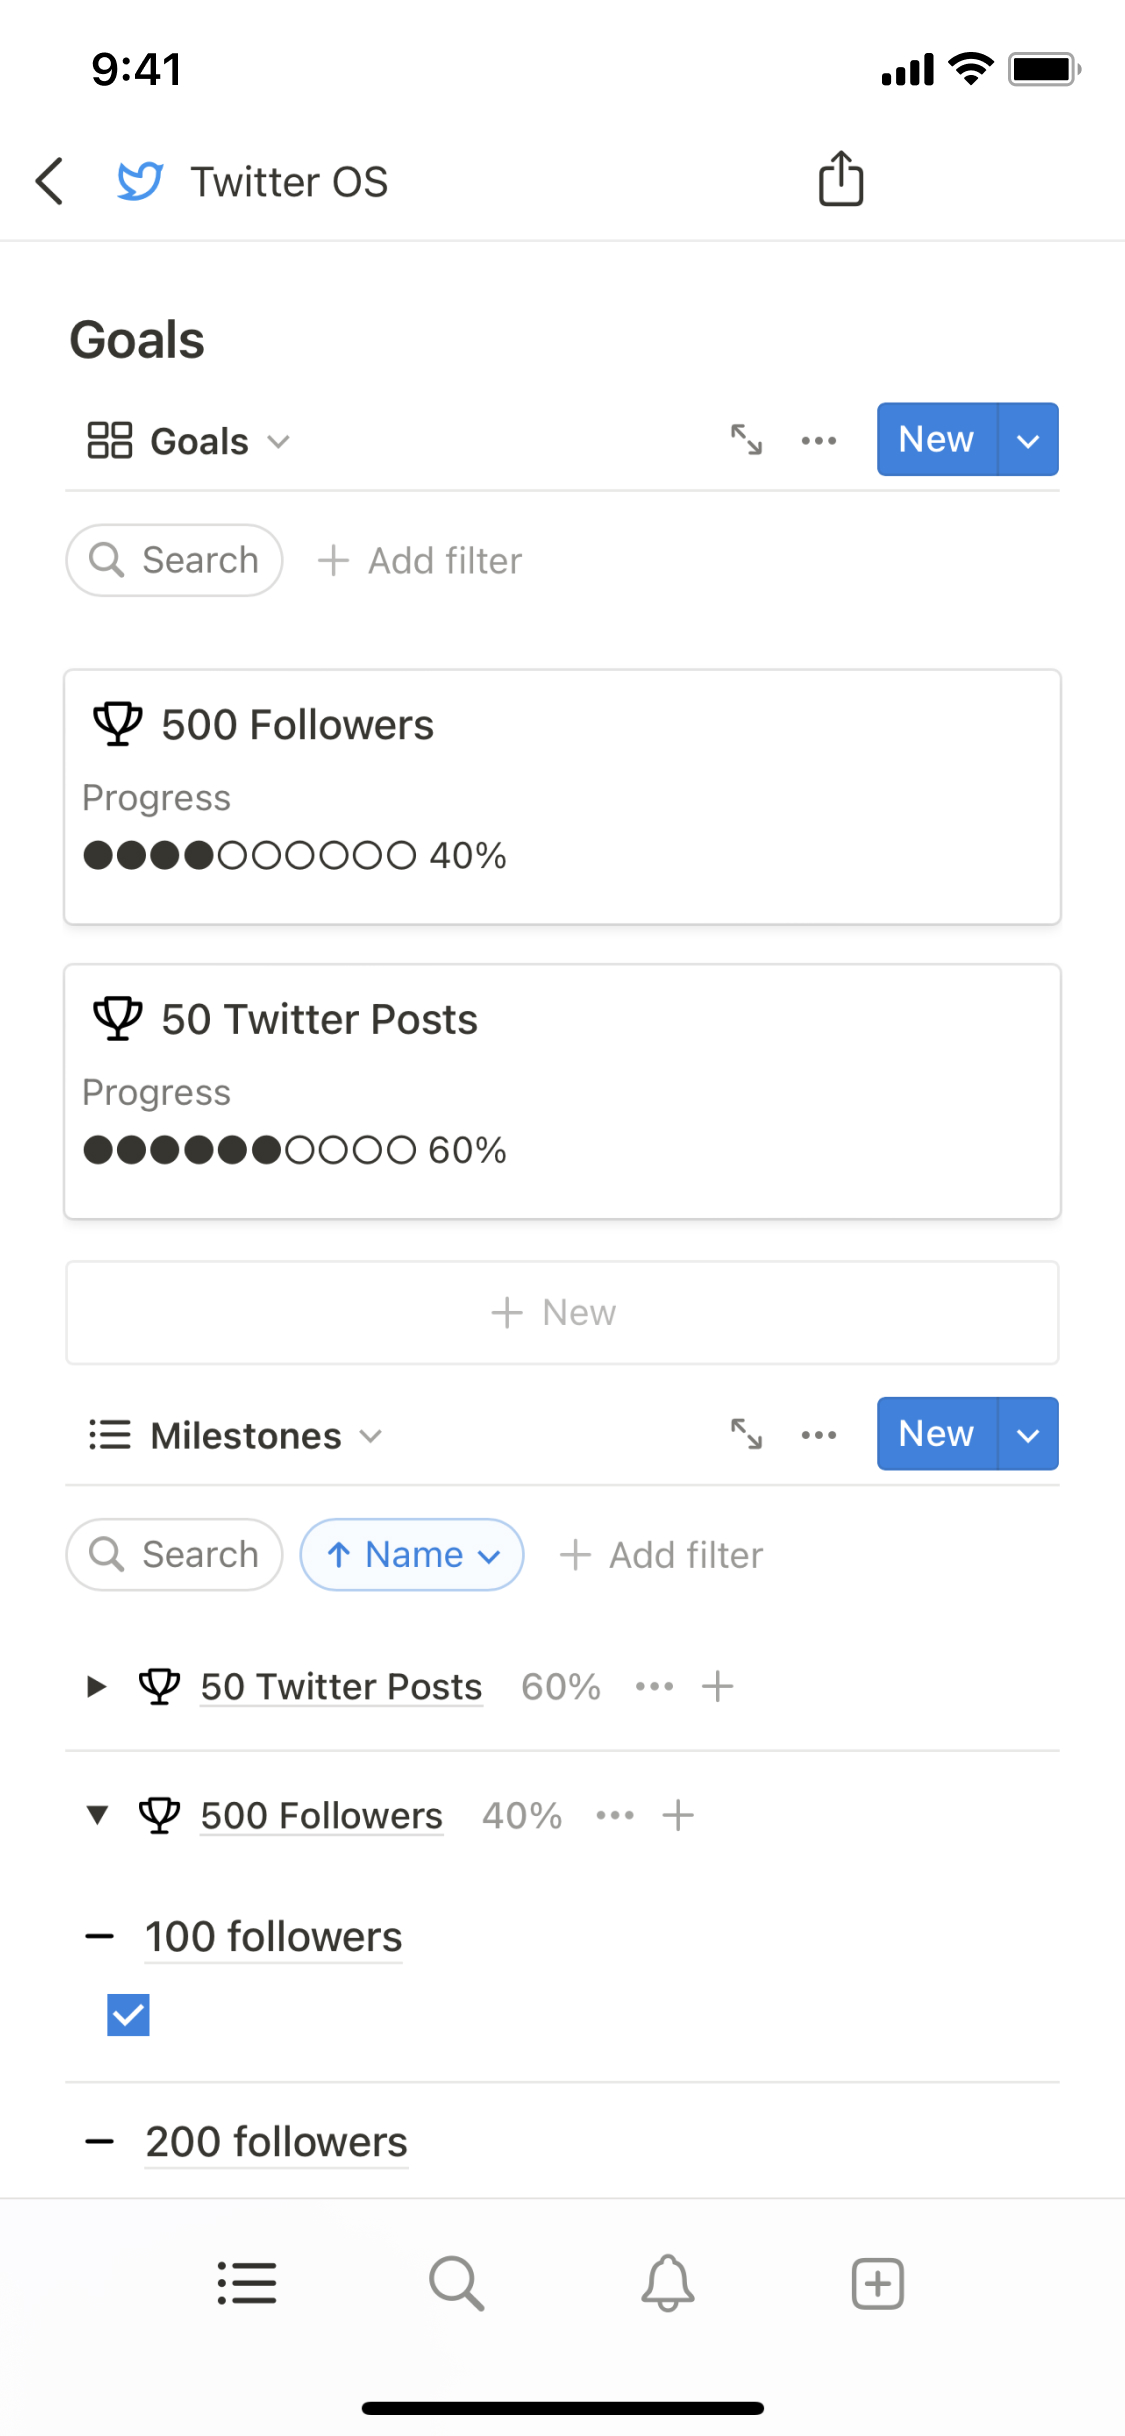
Task: Tap the Goals database Search field
Action: pyautogui.click(x=175, y=561)
